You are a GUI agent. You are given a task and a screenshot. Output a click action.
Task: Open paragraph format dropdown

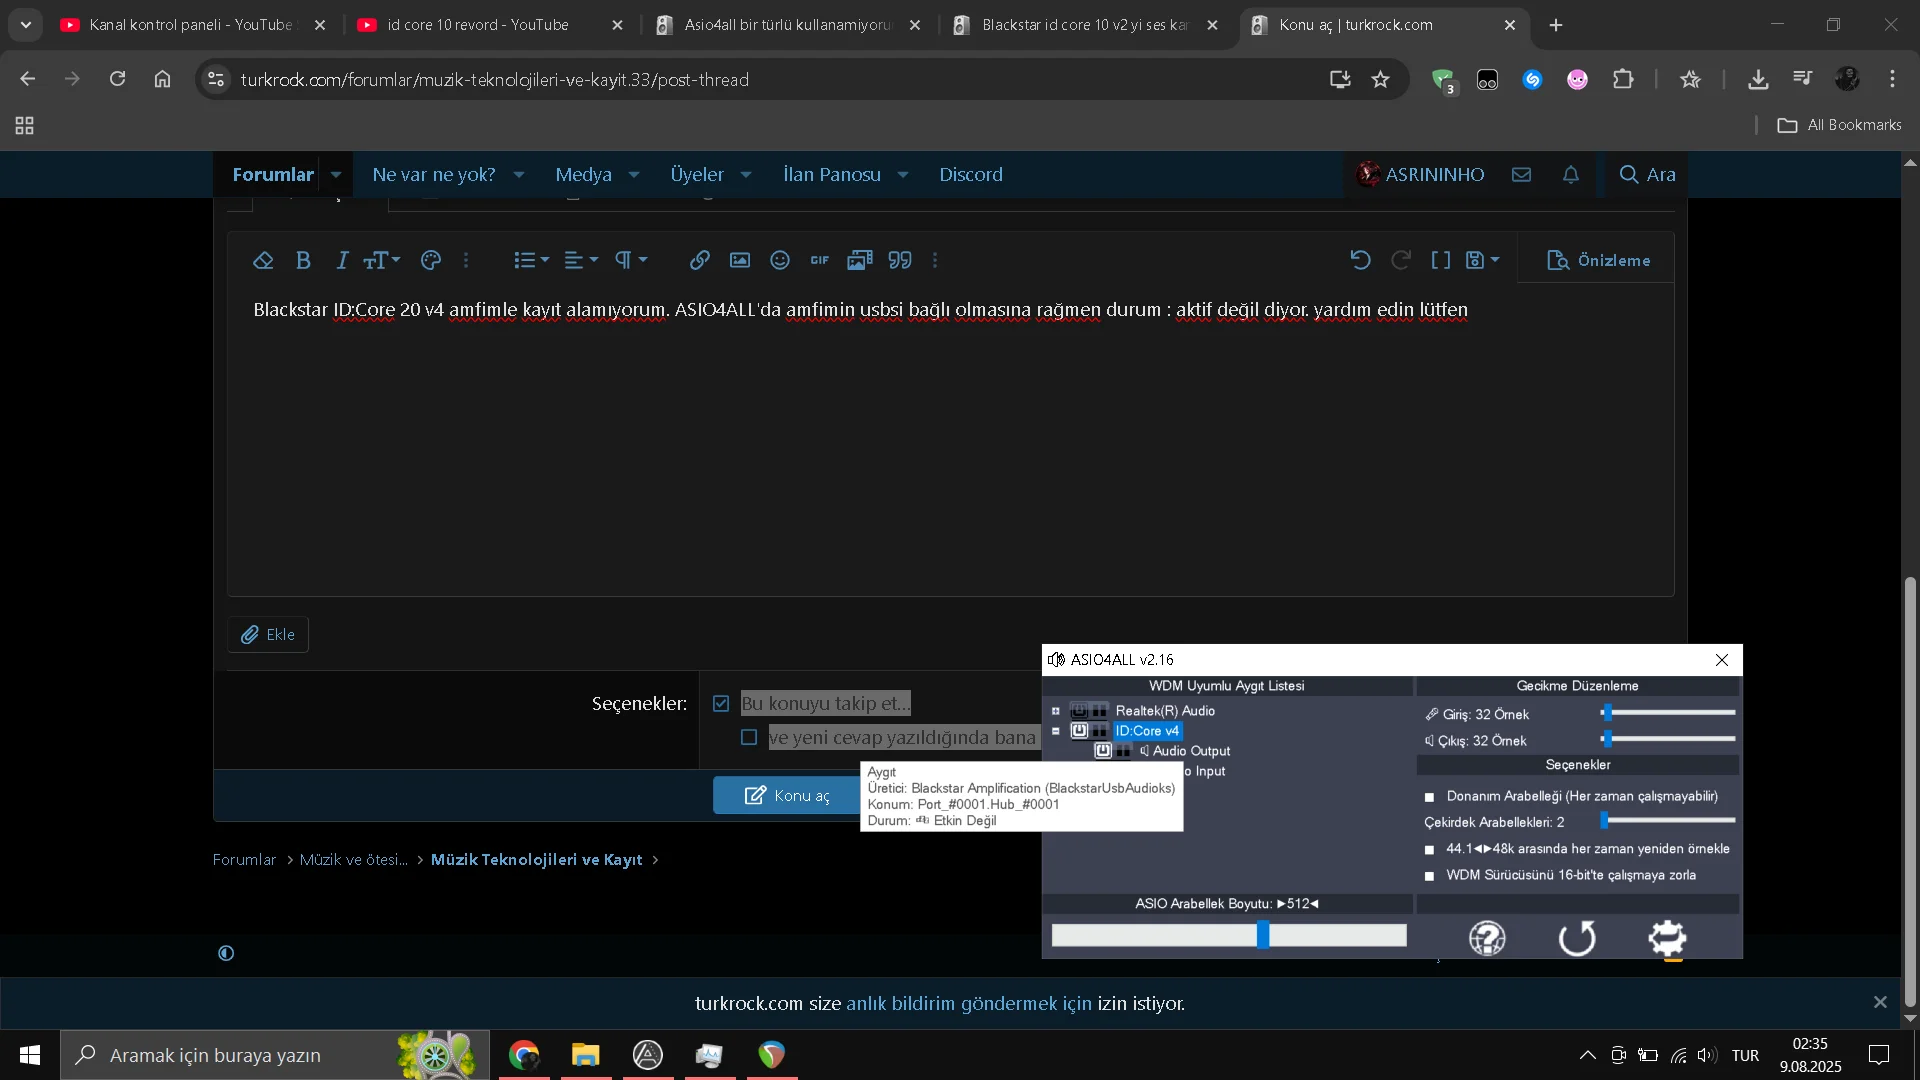click(x=631, y=260)
